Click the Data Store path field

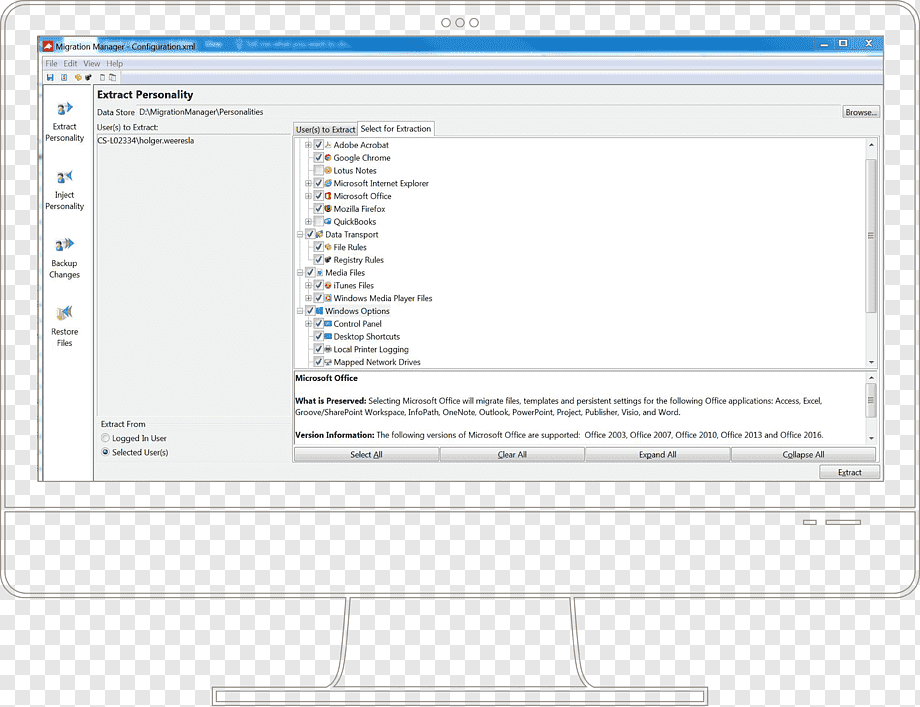click(488, 112)
